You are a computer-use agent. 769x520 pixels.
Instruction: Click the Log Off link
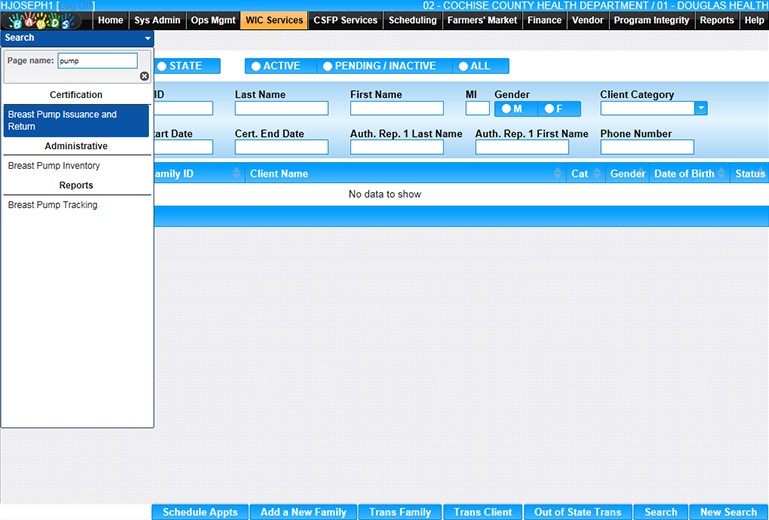[76, 6]
